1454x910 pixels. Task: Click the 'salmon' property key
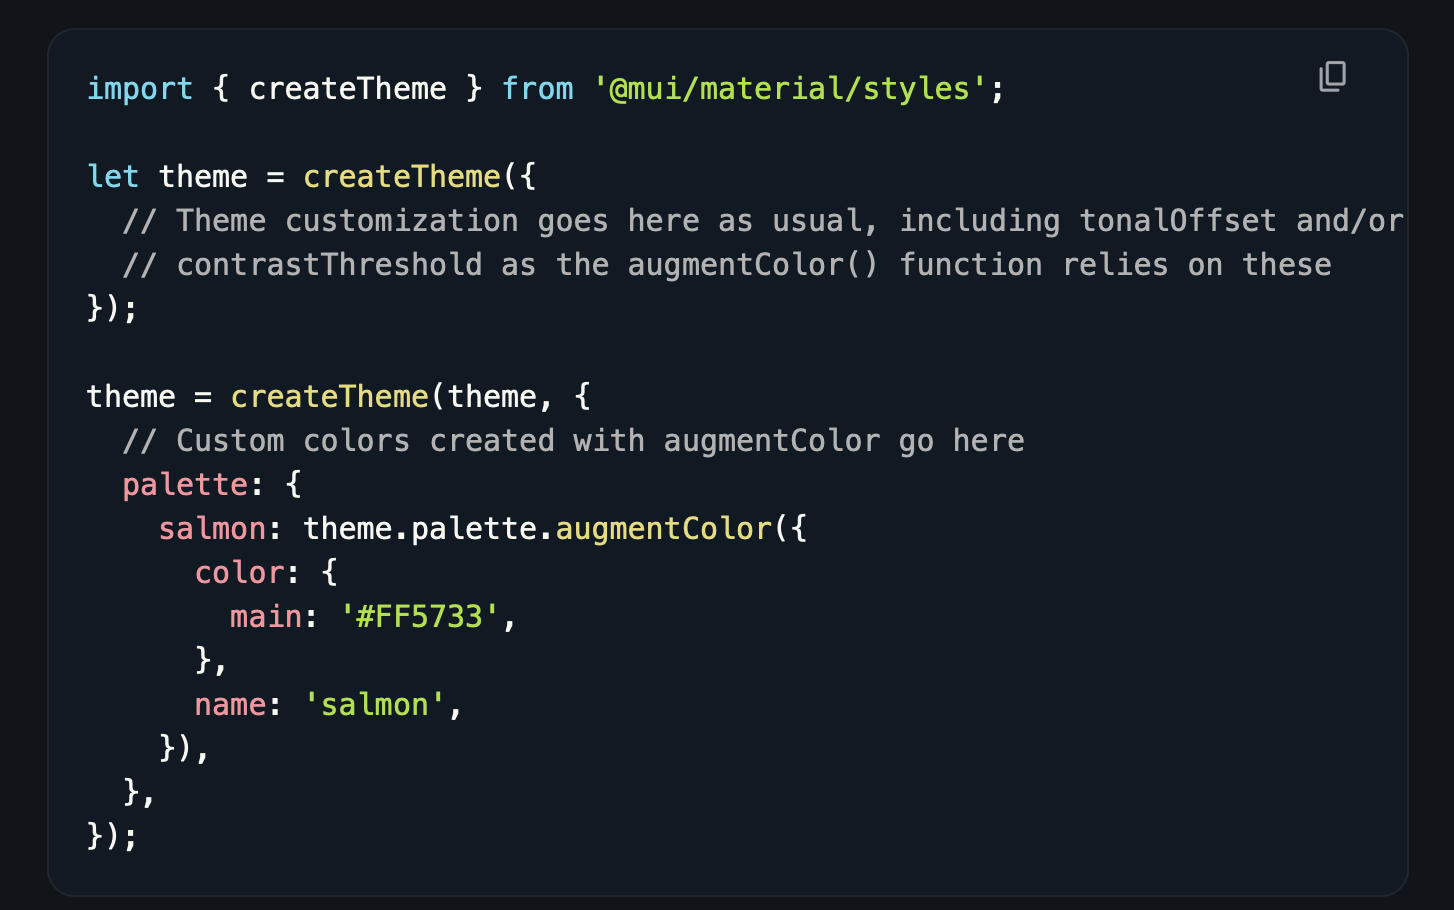coord(212,529)
